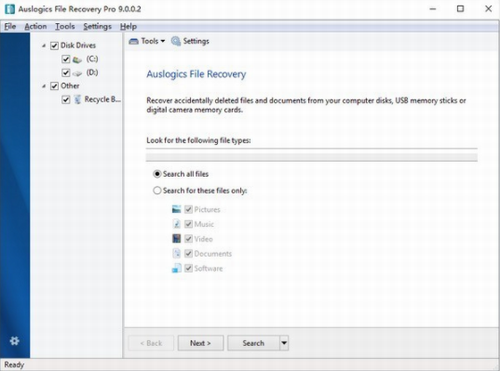The width and height of the screenshot is (500, 371).
Task: Open the Tools toolbar dropdown
Action: pos(147,41)
